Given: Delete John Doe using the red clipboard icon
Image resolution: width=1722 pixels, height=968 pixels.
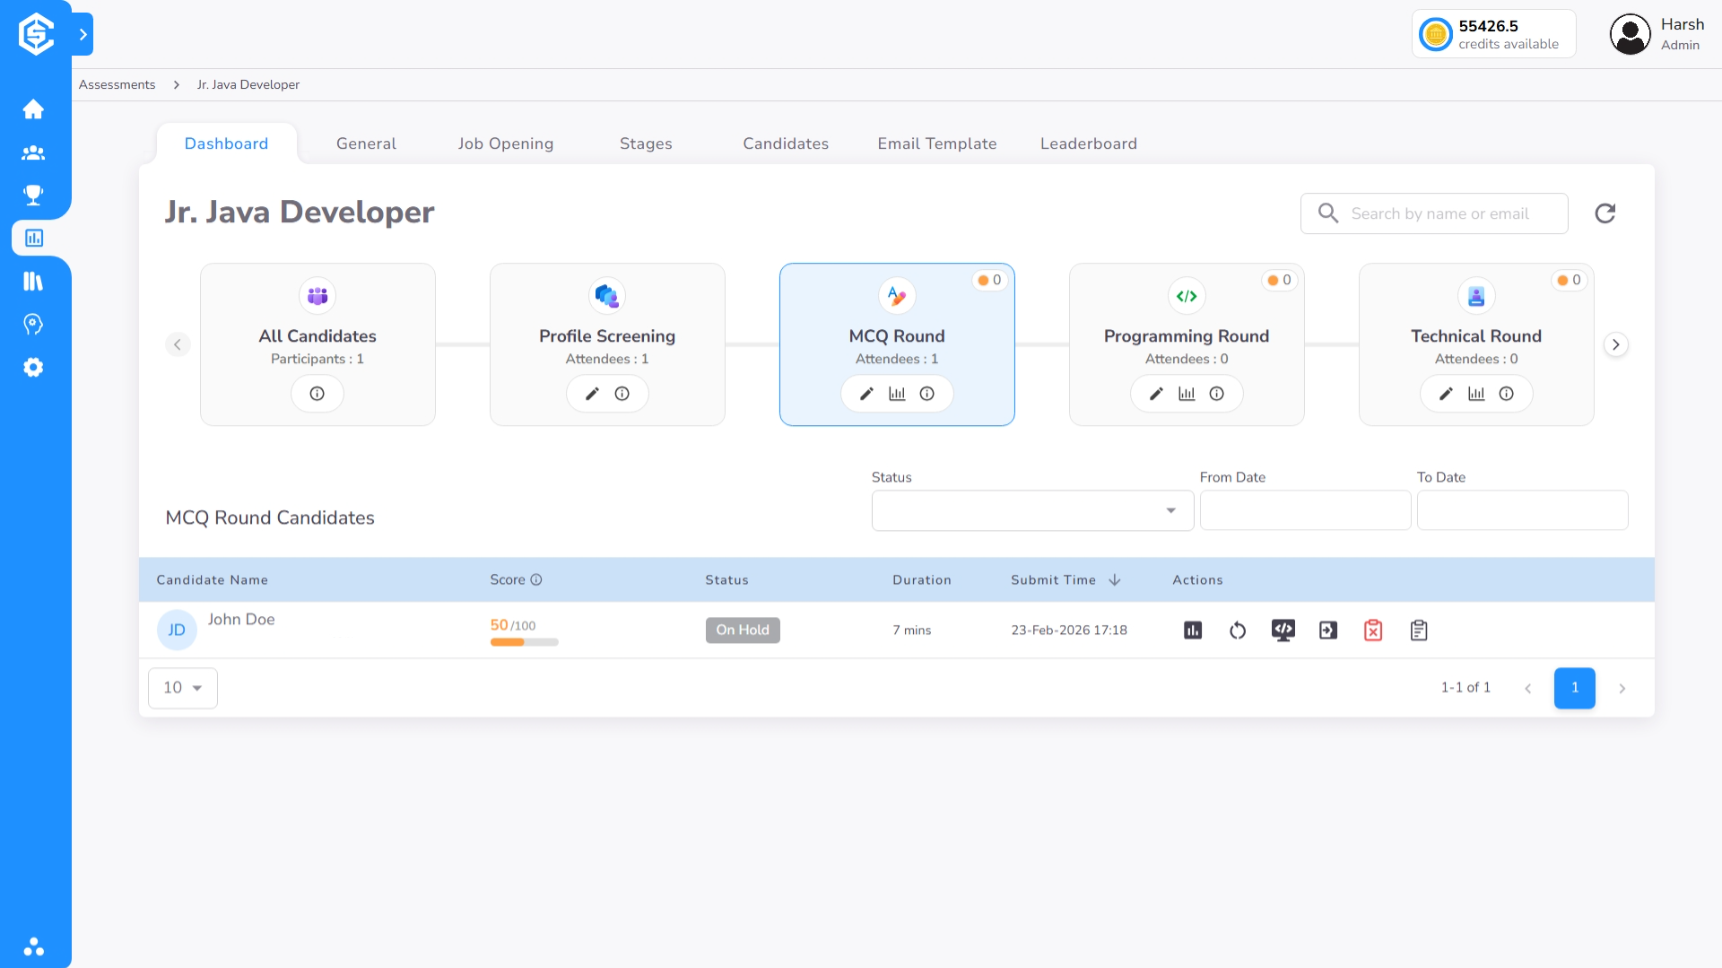Looking at the screenshot, I should pyautogui.click(x=1373, y=630).
